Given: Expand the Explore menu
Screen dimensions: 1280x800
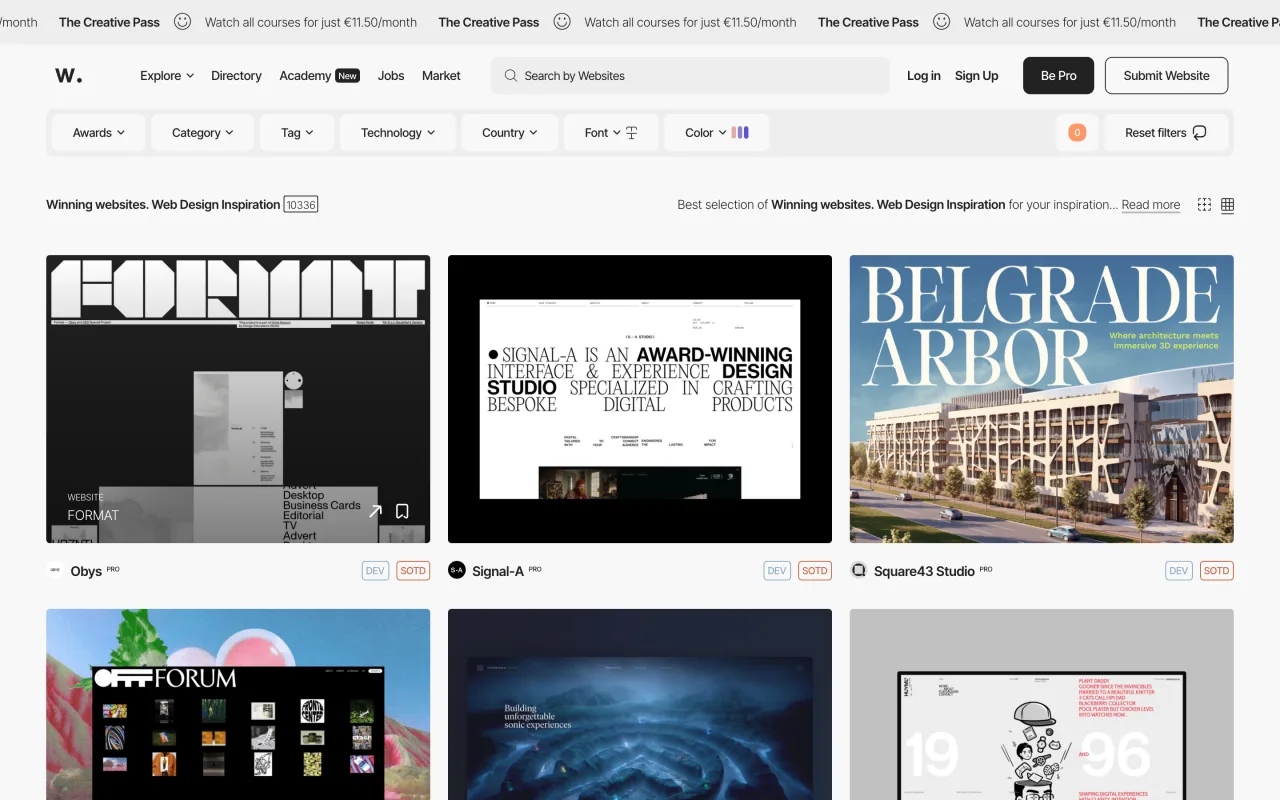Looking at the screenshot, I should coord(167,75).
